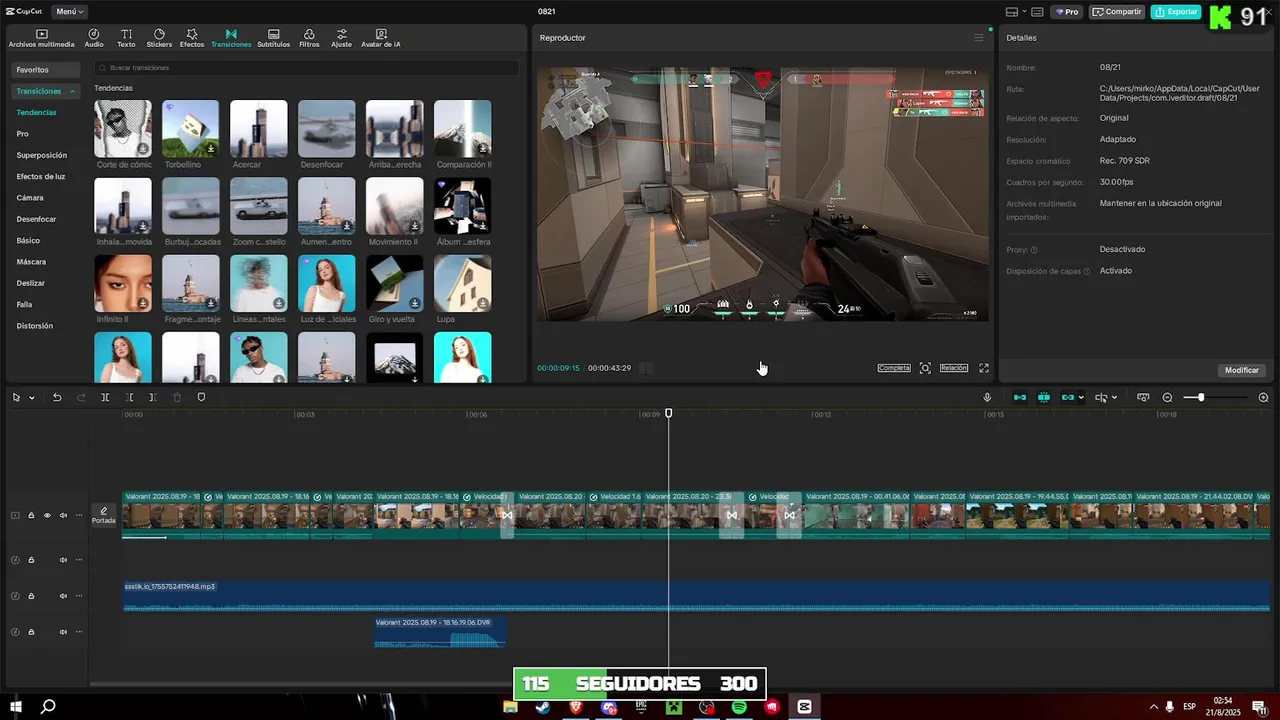Click the Completa preview quality button
The image size is (1280, 720).
pyautogui.click(x=894, y=368)
